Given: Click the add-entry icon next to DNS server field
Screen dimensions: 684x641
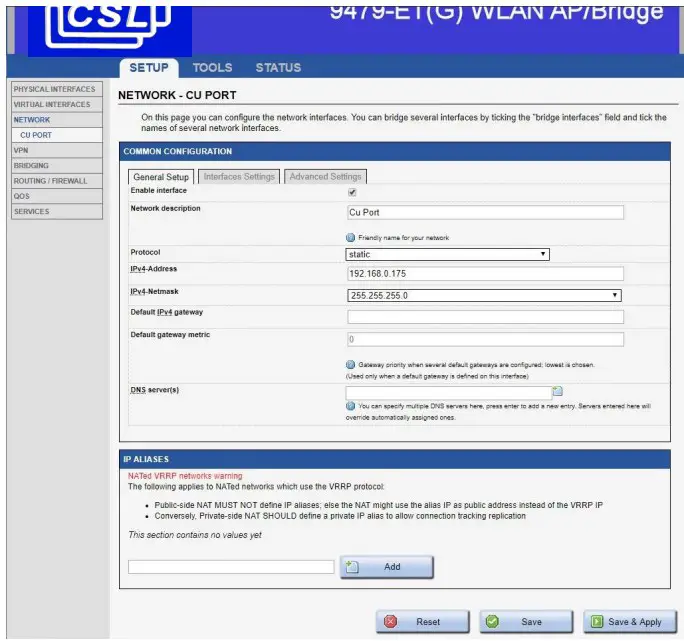Looking at the screenshot, I should (557, 391).
